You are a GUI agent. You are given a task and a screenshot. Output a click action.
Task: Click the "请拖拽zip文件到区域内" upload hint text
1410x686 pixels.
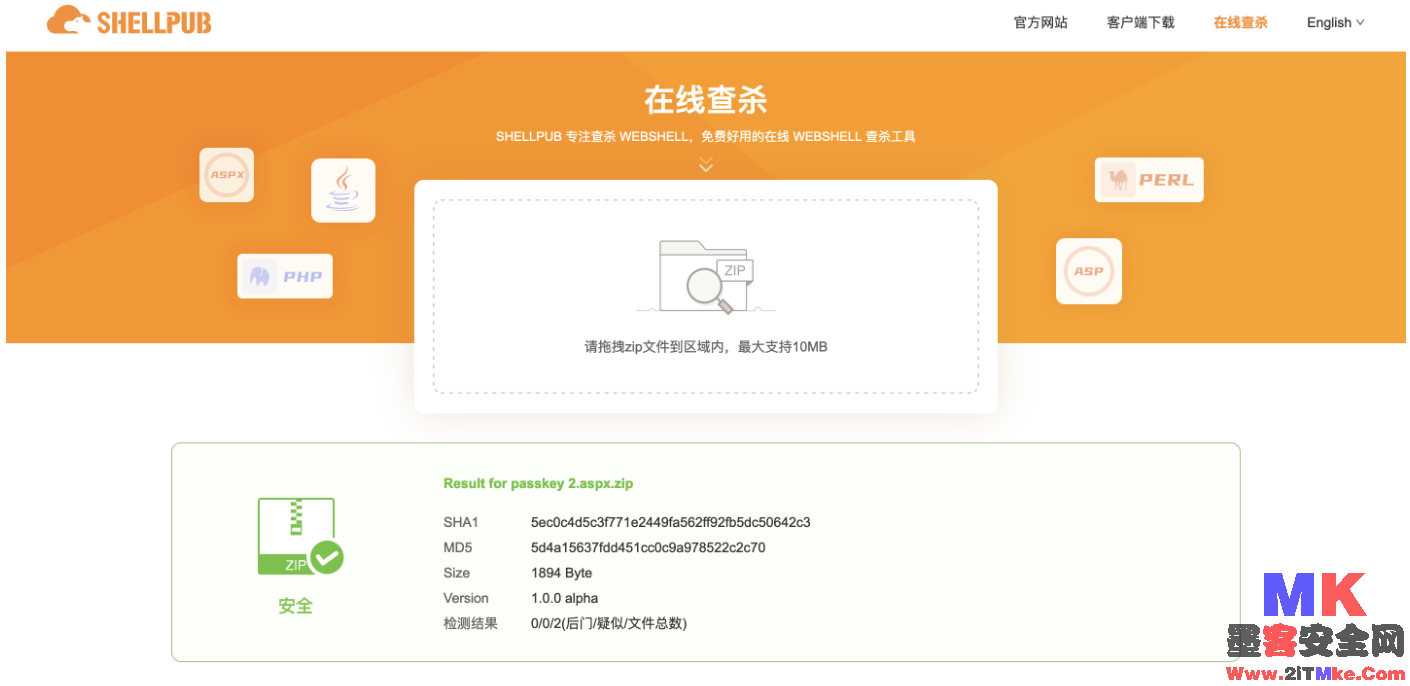(706, 347)
